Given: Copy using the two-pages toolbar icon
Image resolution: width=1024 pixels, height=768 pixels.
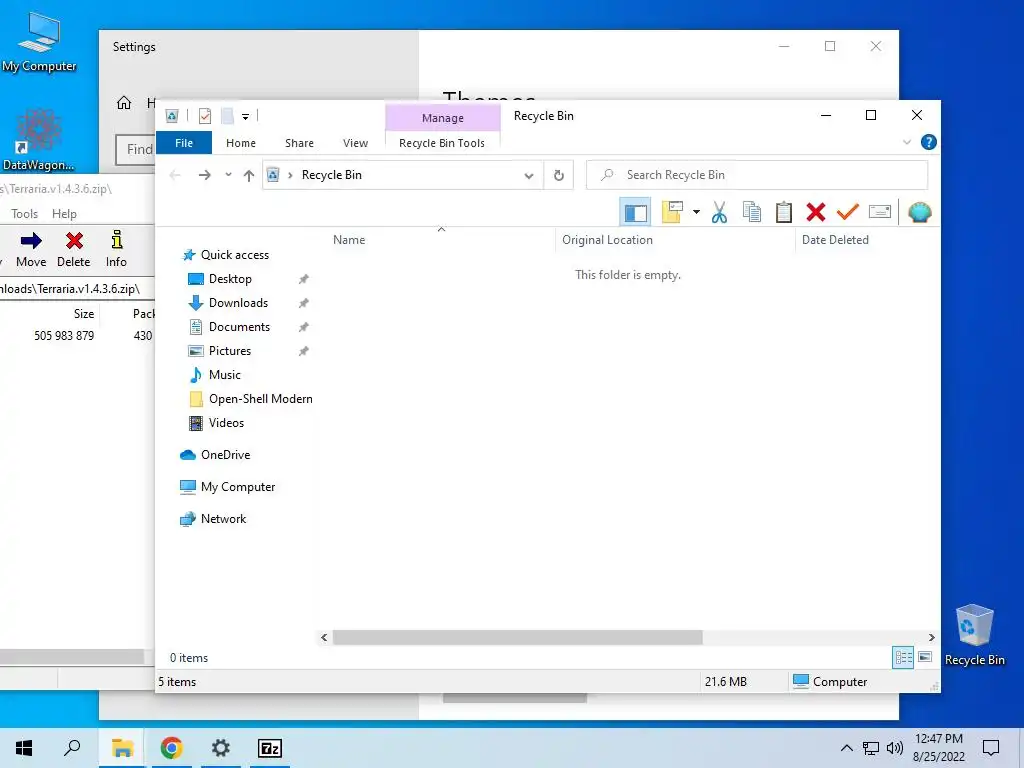Looking at the screenshot, I should (x=752, y=212).
